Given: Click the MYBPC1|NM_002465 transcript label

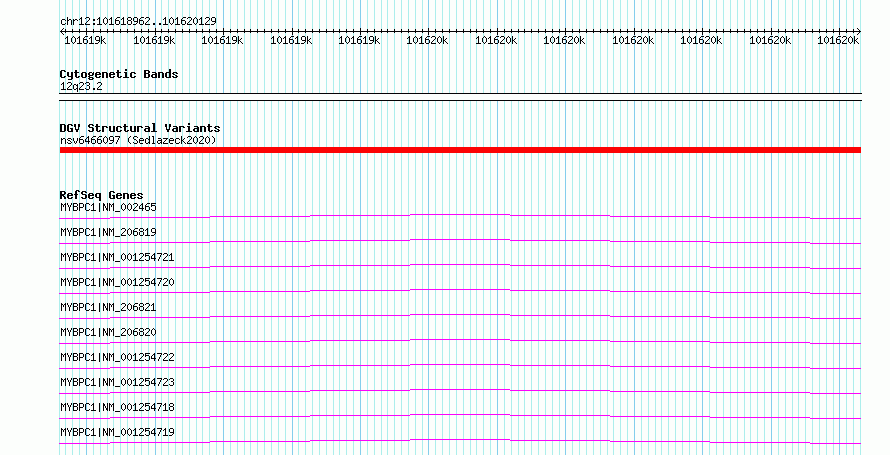Looking at the screenshot, I should 108,208.
